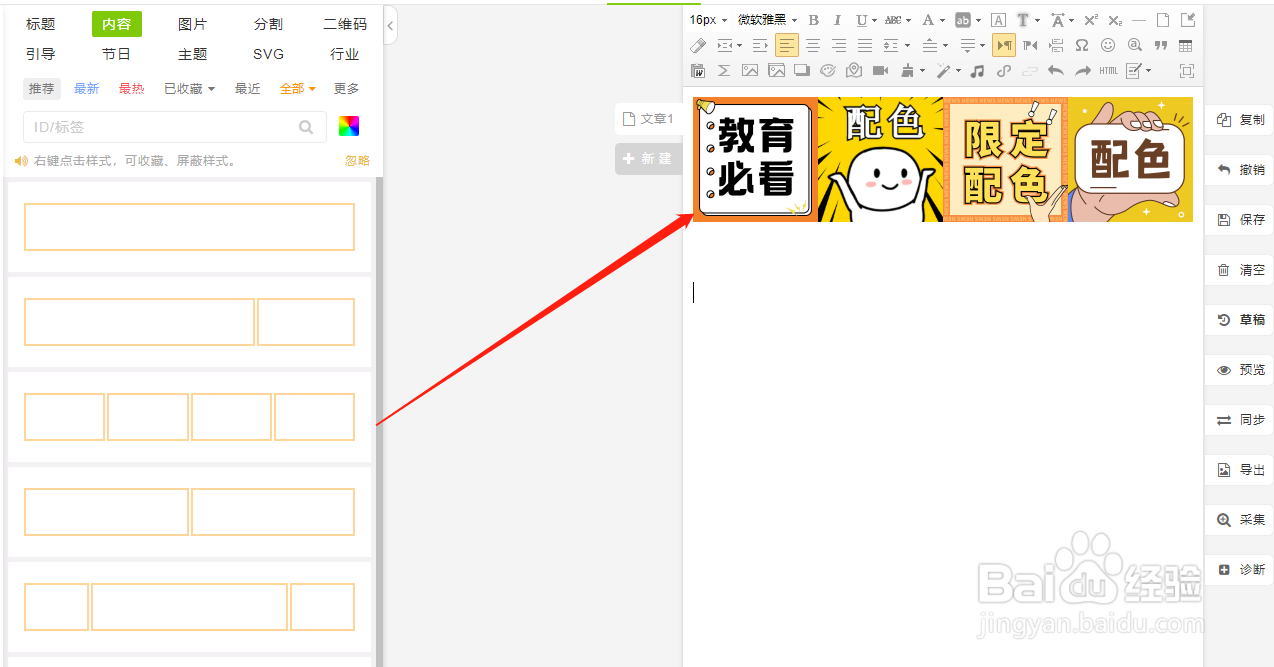Click the insert music note icon
This screenshot has width=1274, height=667.
click(977, 70)
